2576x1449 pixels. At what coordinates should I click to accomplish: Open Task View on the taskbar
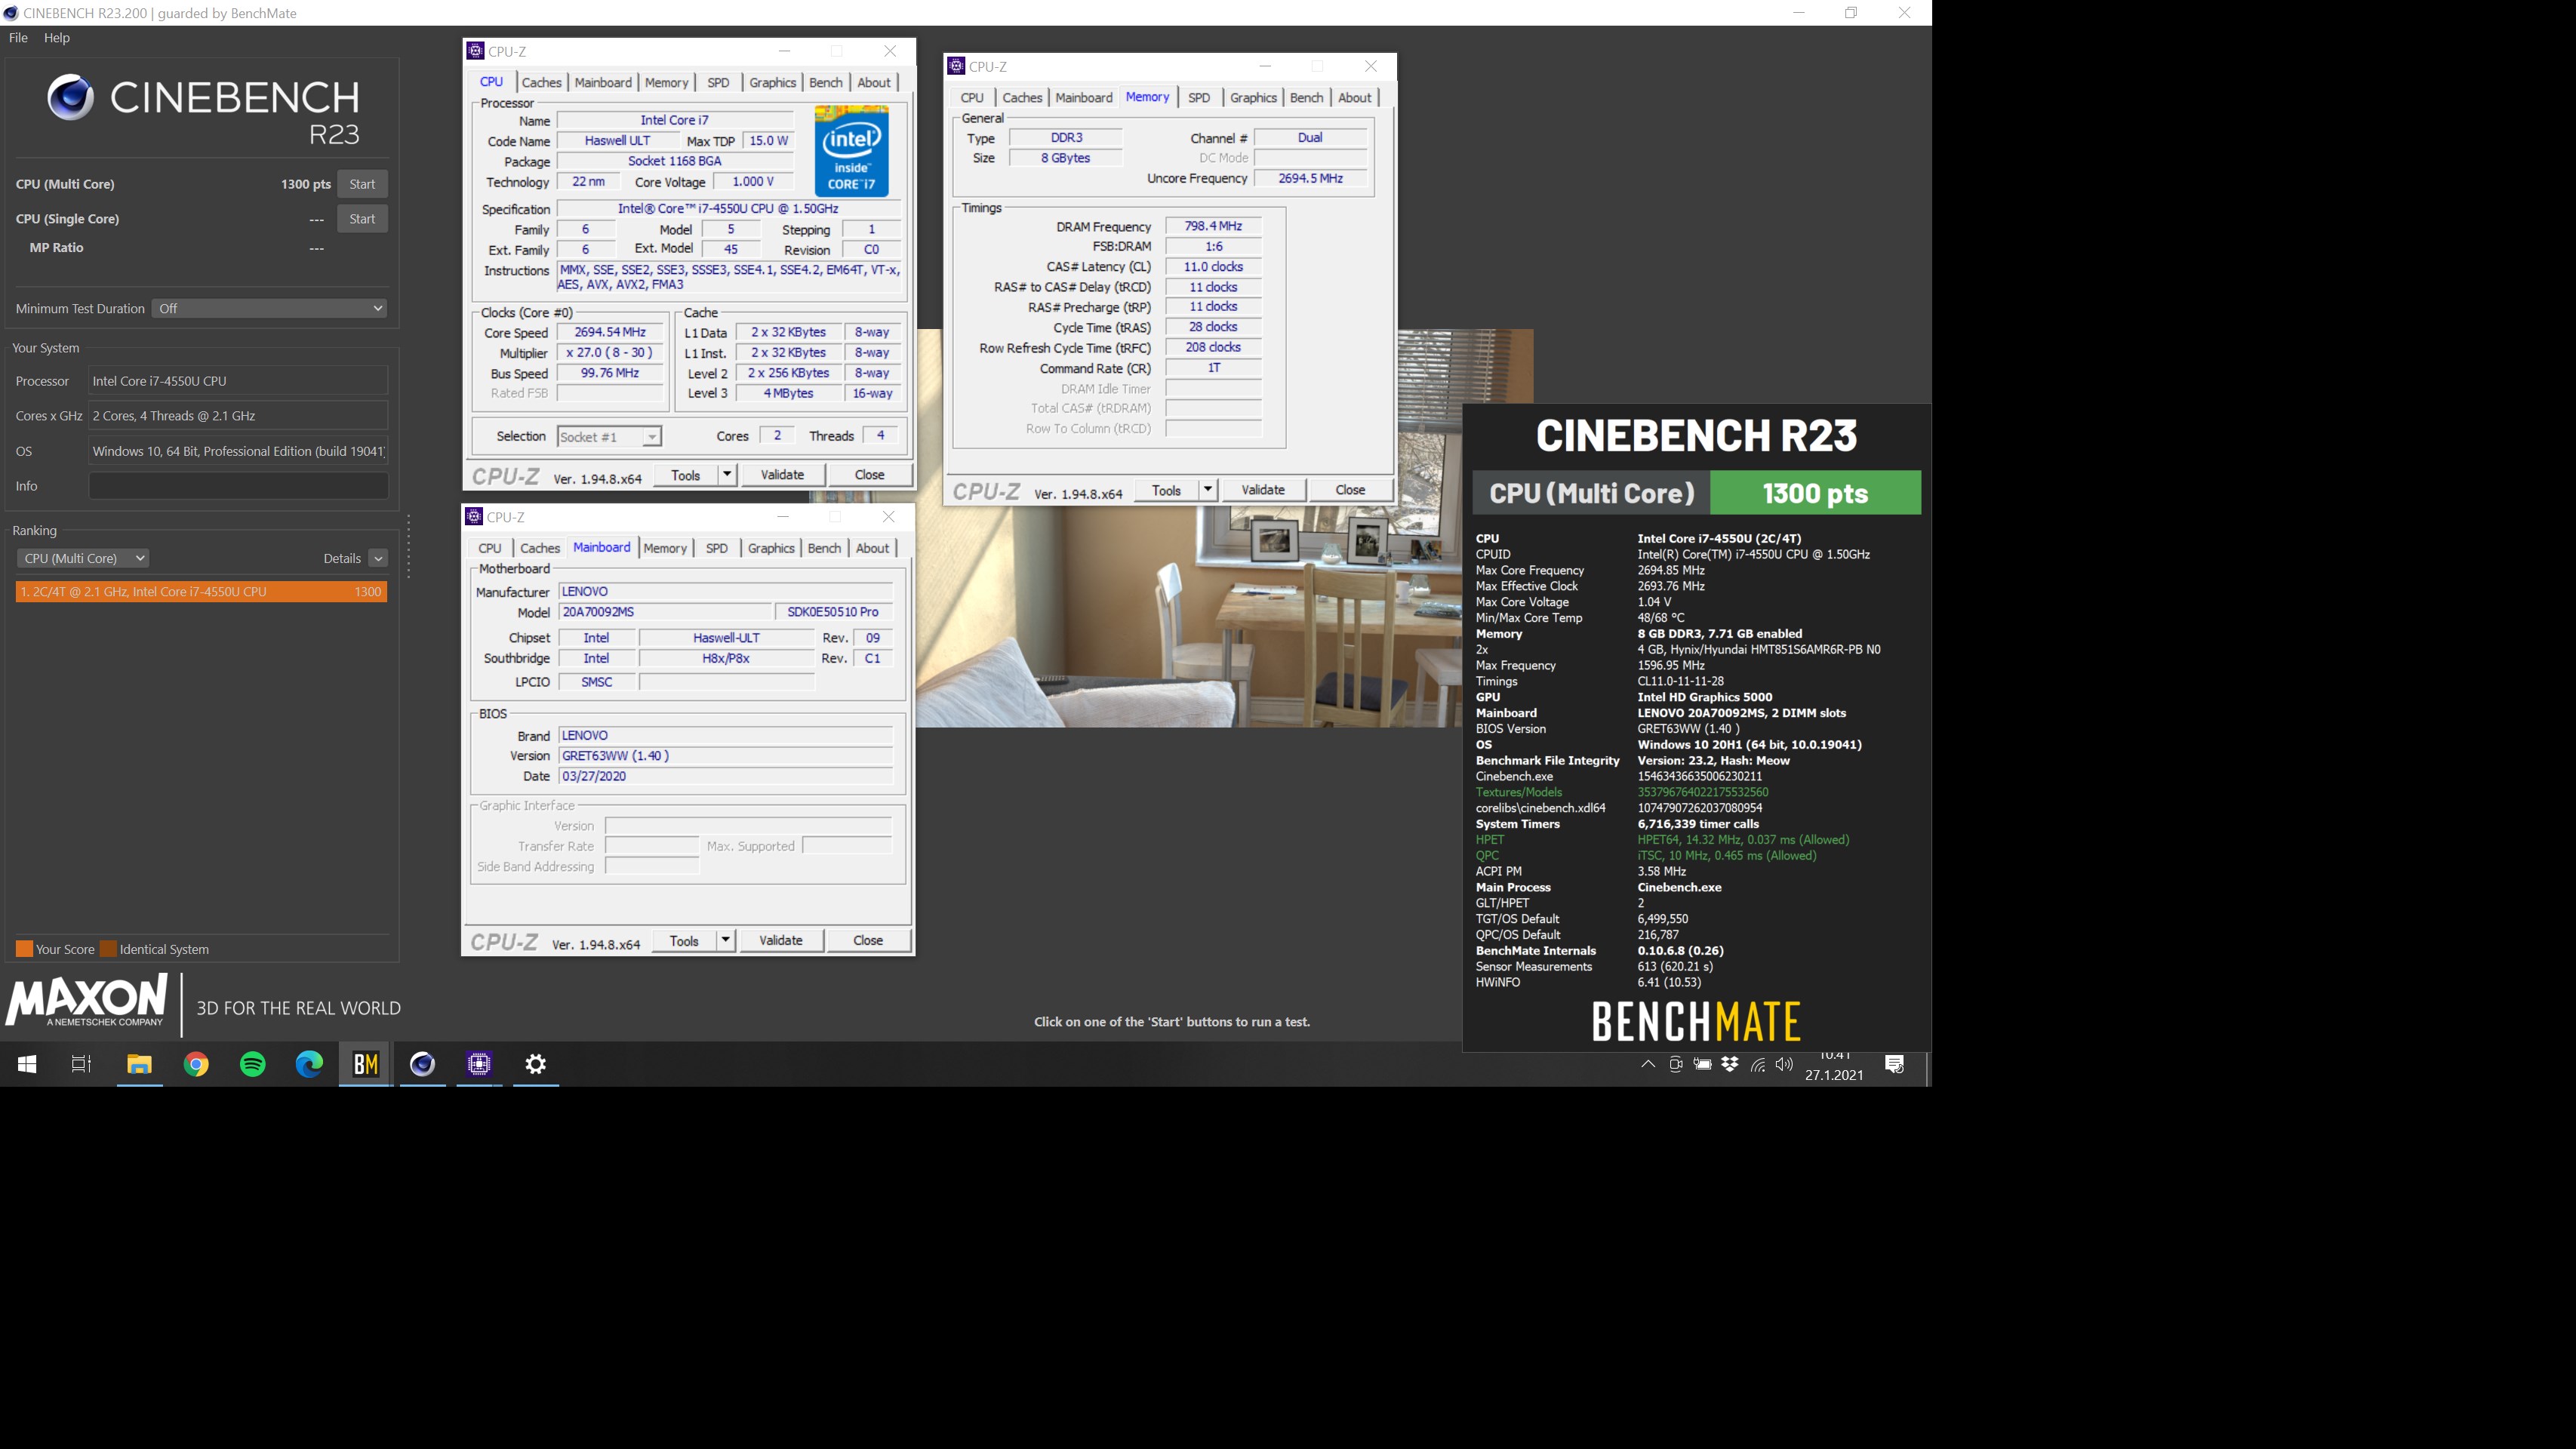point(82,1064)
